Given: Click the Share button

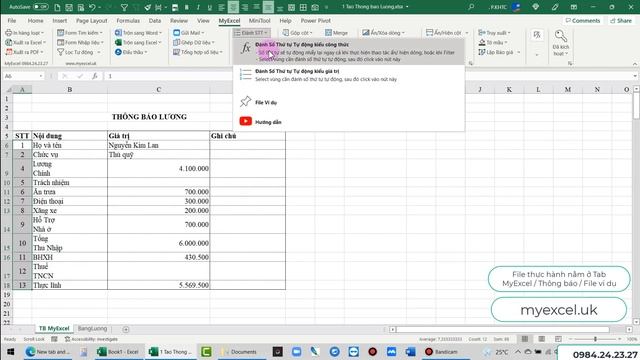Looking at the screenshot, I should [621, 20].
